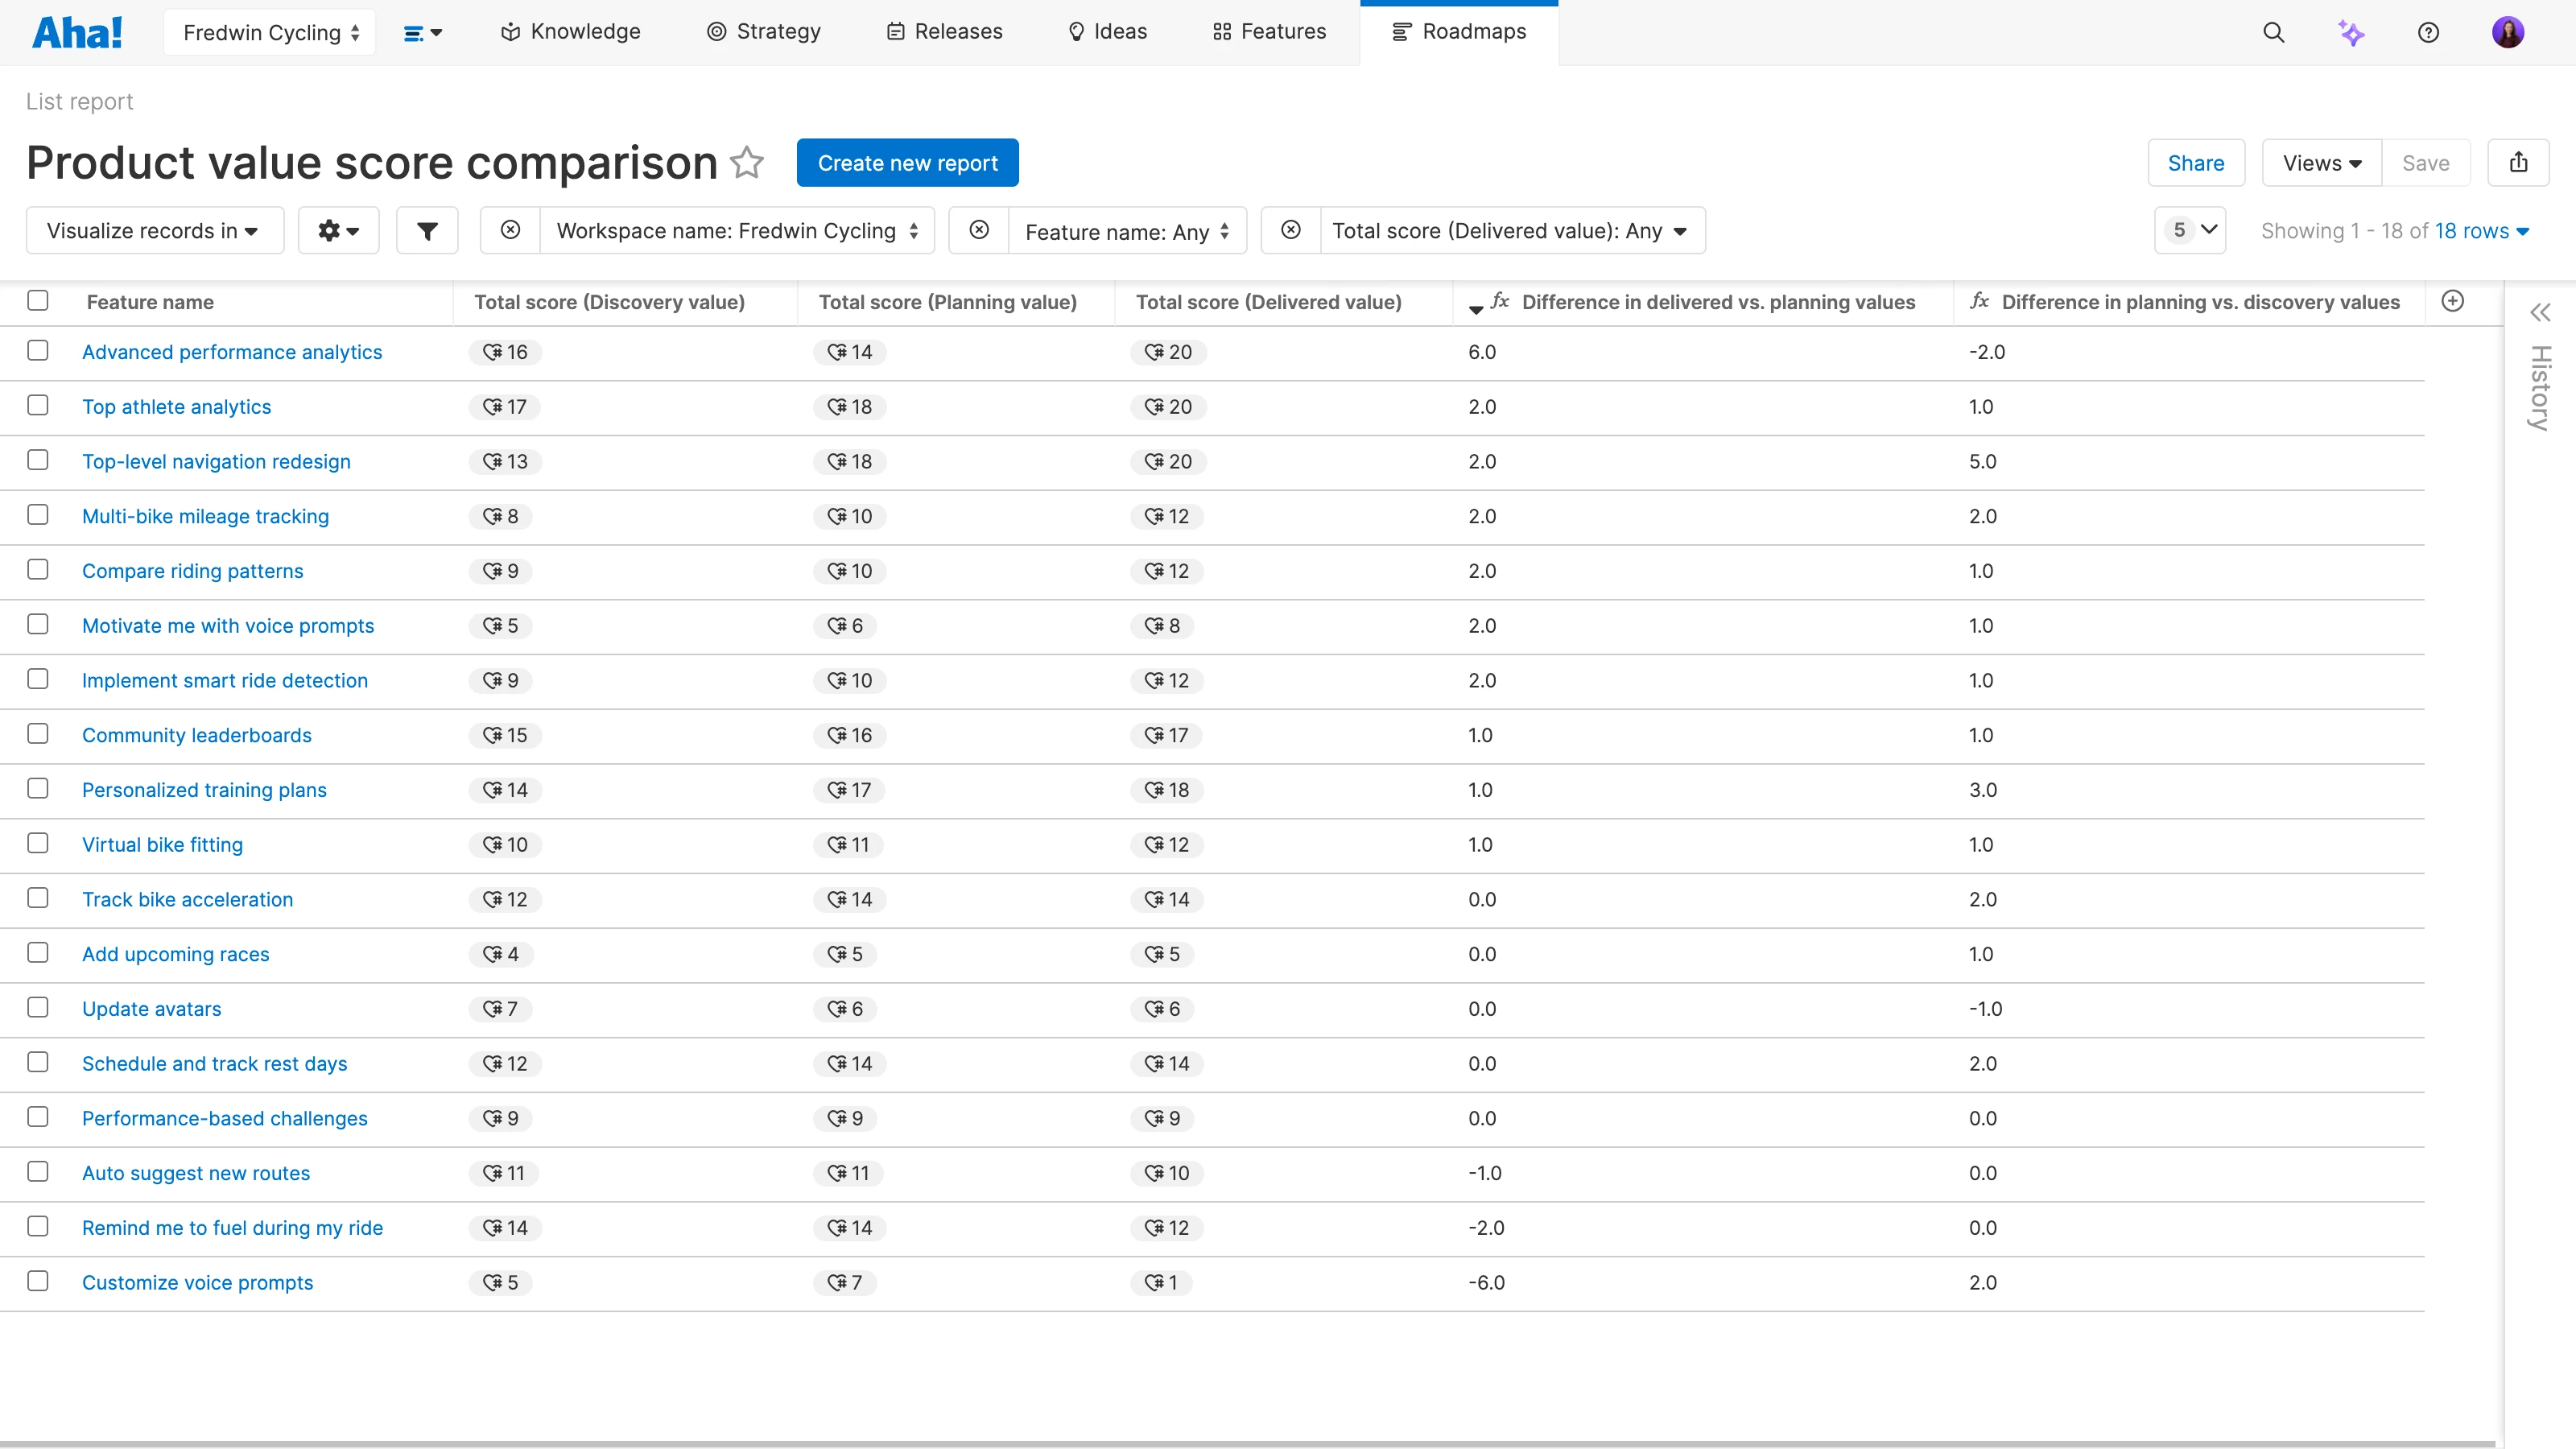Image resolution: width=2576 pixels, height=1449 pixels.
Task: Click the export share-arrow icon
Action: click(2518, 162)
